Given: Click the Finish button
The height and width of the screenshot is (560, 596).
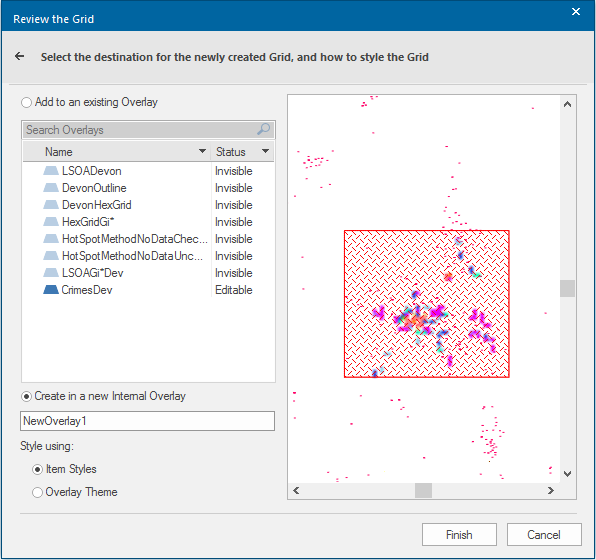Looking at the screenshot, I should click(x=459, y=535).
